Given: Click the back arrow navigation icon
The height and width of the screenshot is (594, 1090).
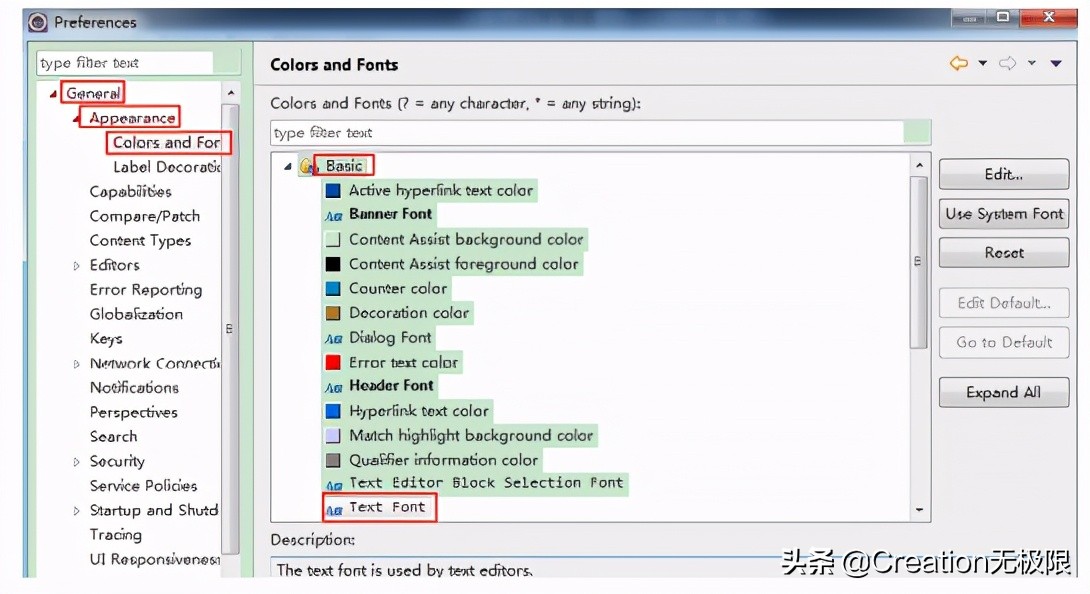Looking at the screenshot, I should [959, 63].
